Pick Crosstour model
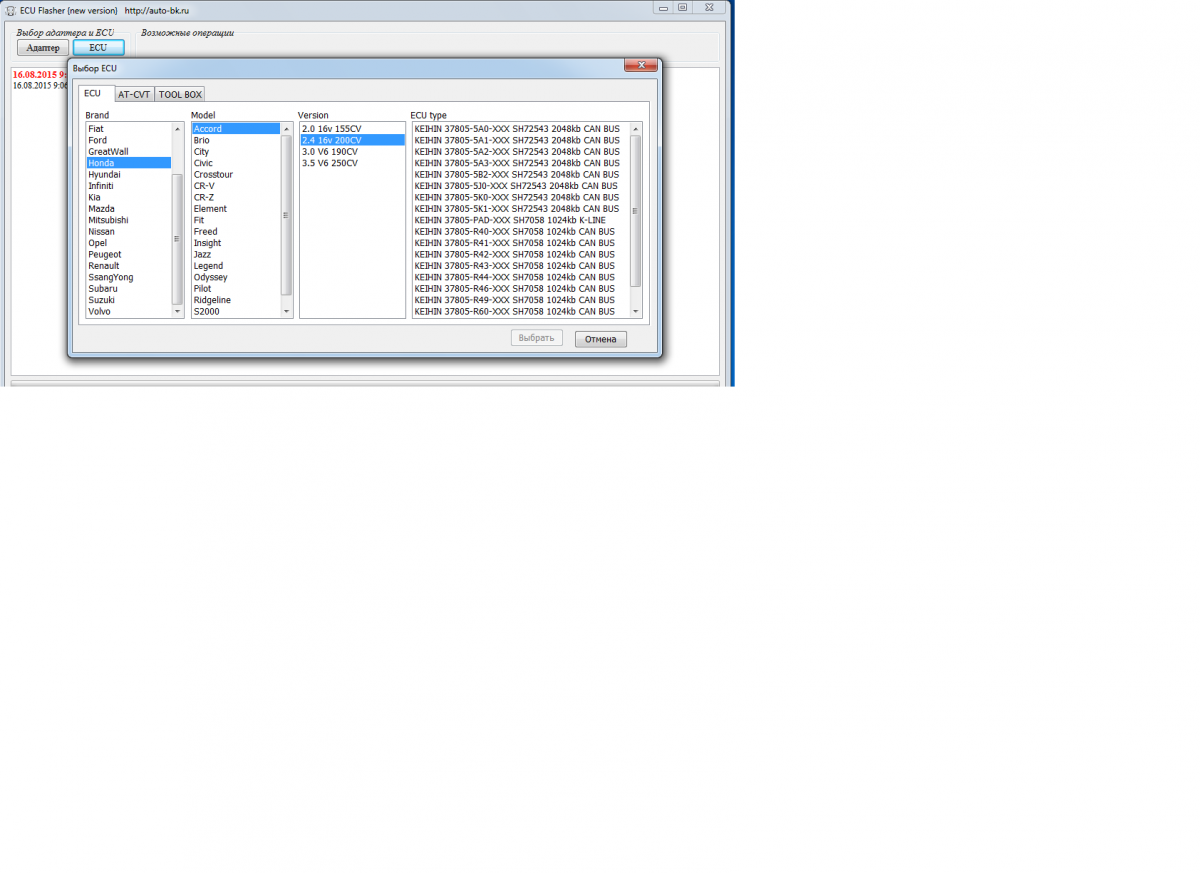The width and height of the screenshot is (1200, 873). [236, 175]
